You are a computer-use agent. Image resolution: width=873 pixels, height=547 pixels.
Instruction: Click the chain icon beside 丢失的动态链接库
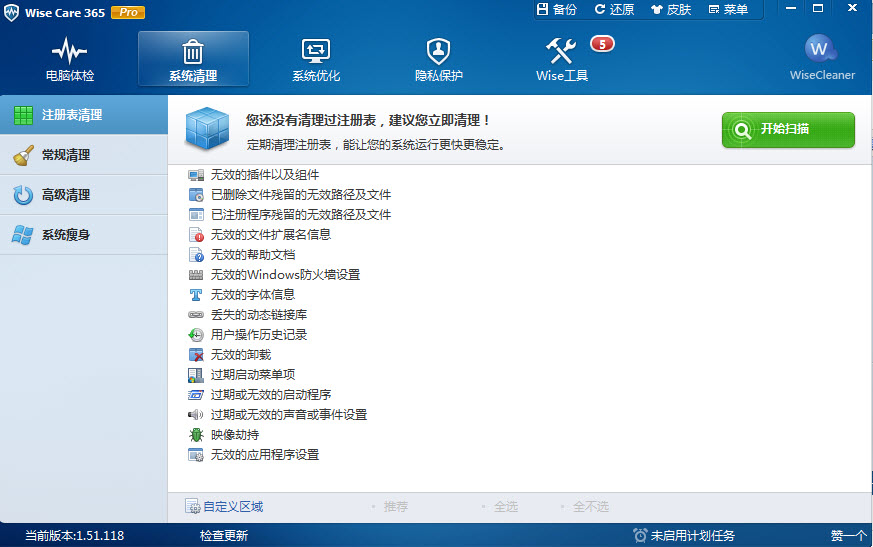click(x=196, y=315)
